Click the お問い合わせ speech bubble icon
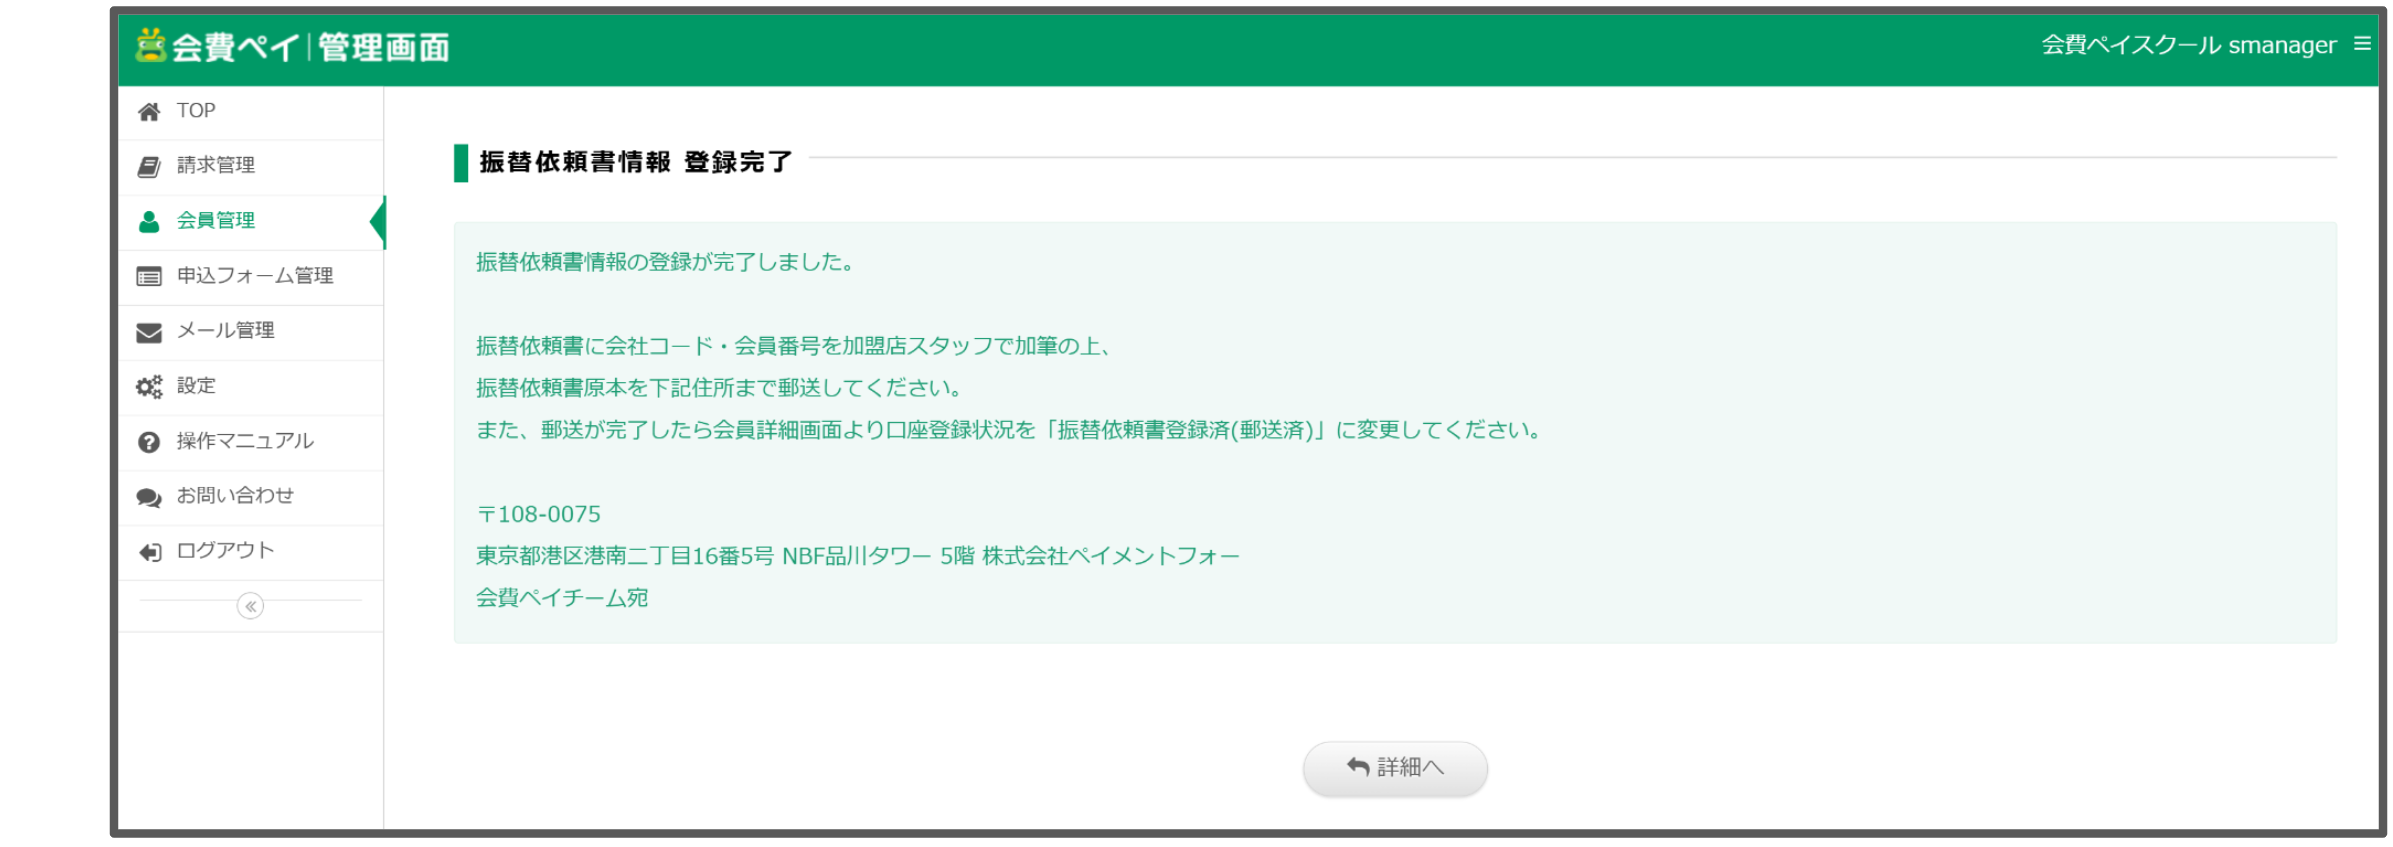Image resolution: width=2393 pixels, height=847 pixels. point(149,497)
